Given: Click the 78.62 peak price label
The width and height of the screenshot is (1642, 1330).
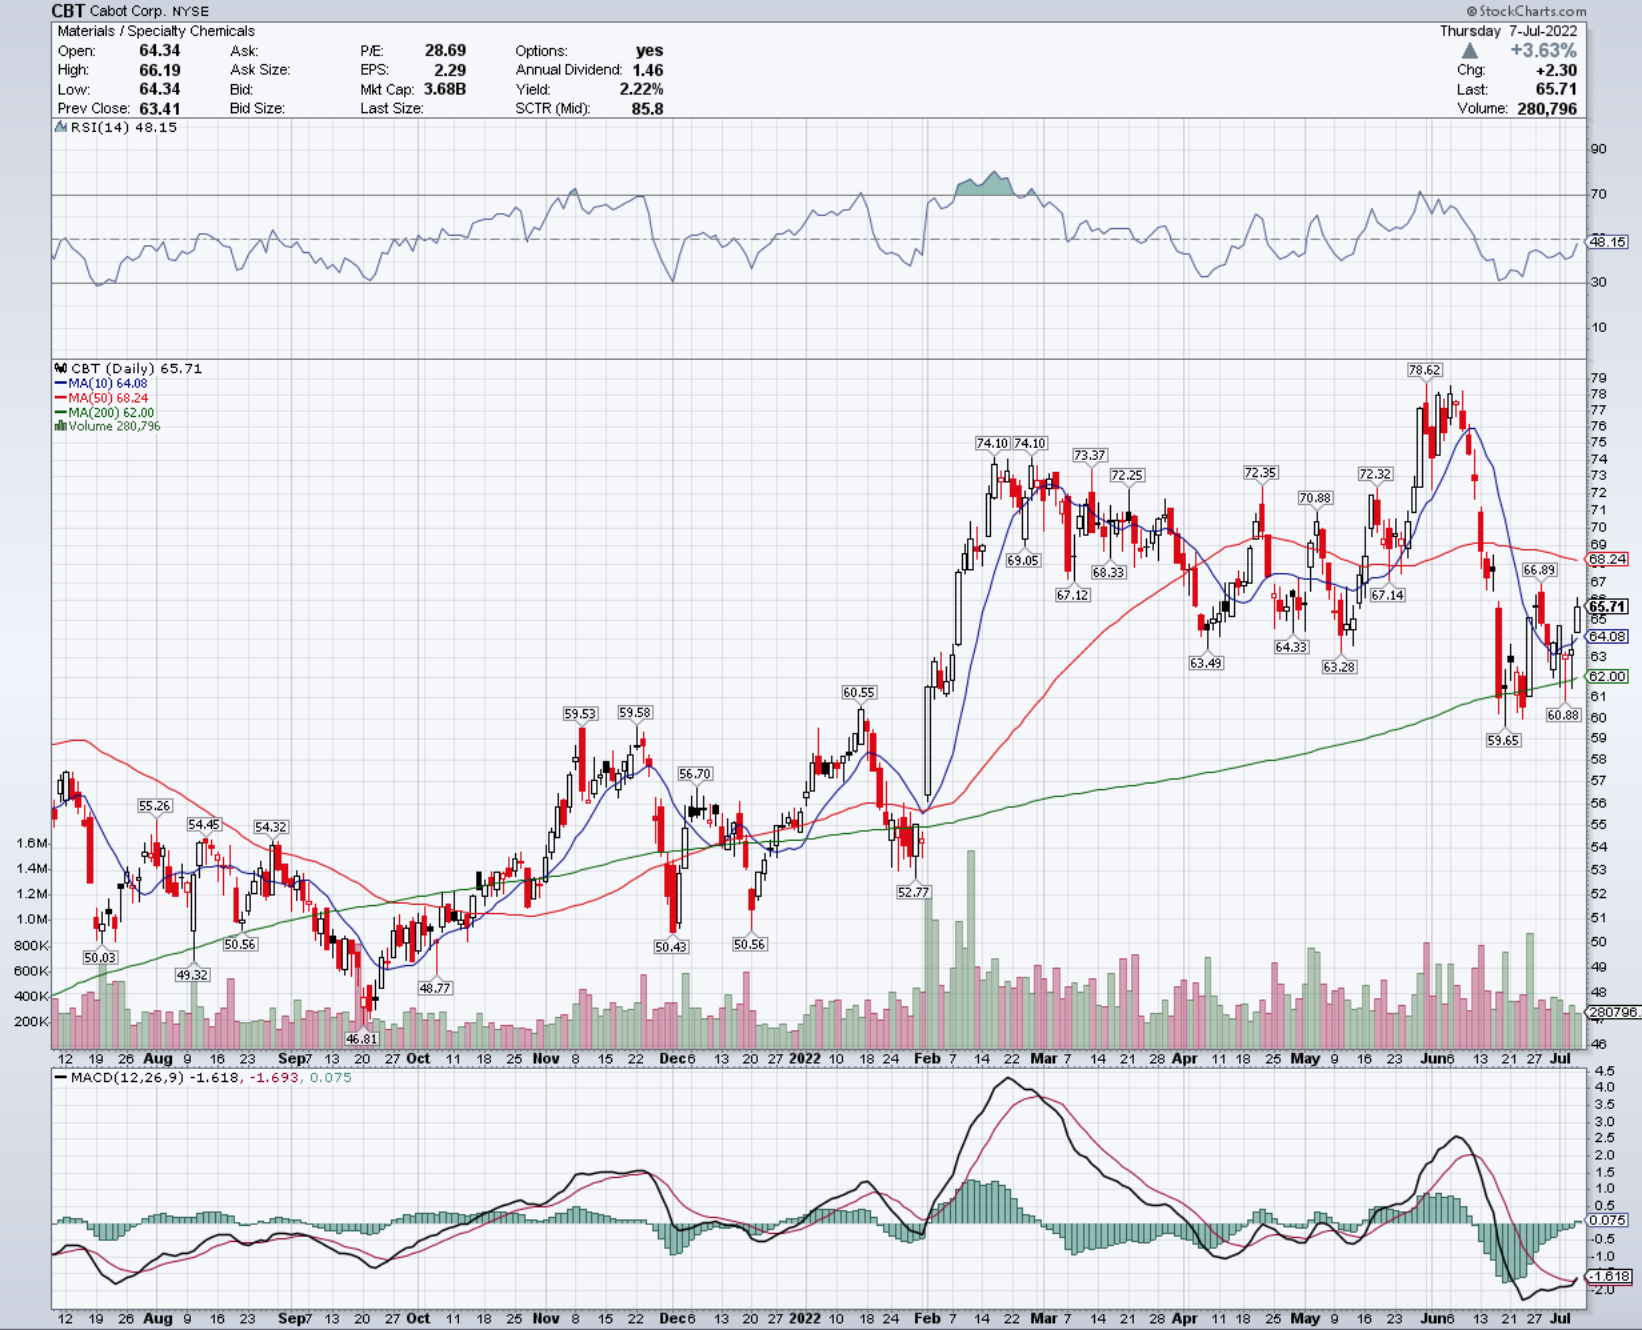Looking at the screenshot, I should click(1424, 370).
